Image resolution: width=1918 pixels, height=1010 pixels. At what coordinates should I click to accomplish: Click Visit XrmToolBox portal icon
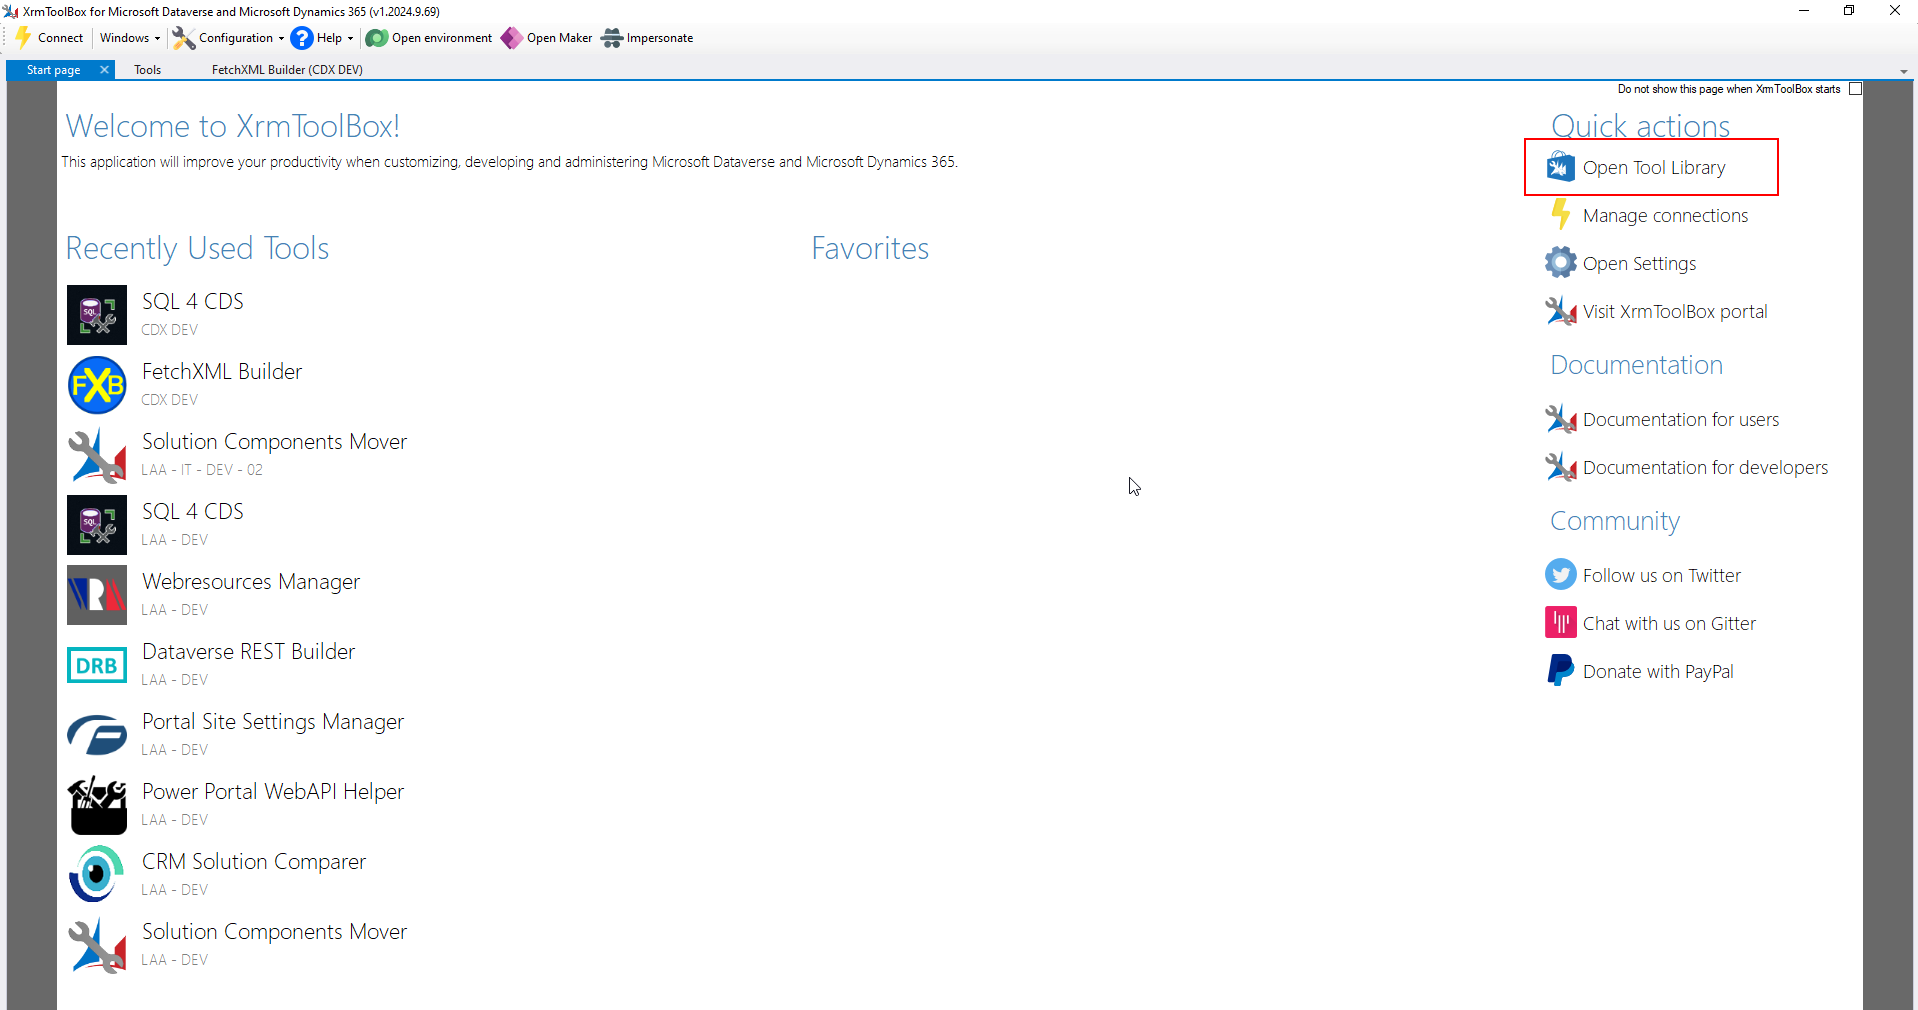[x=1560, y=311]
